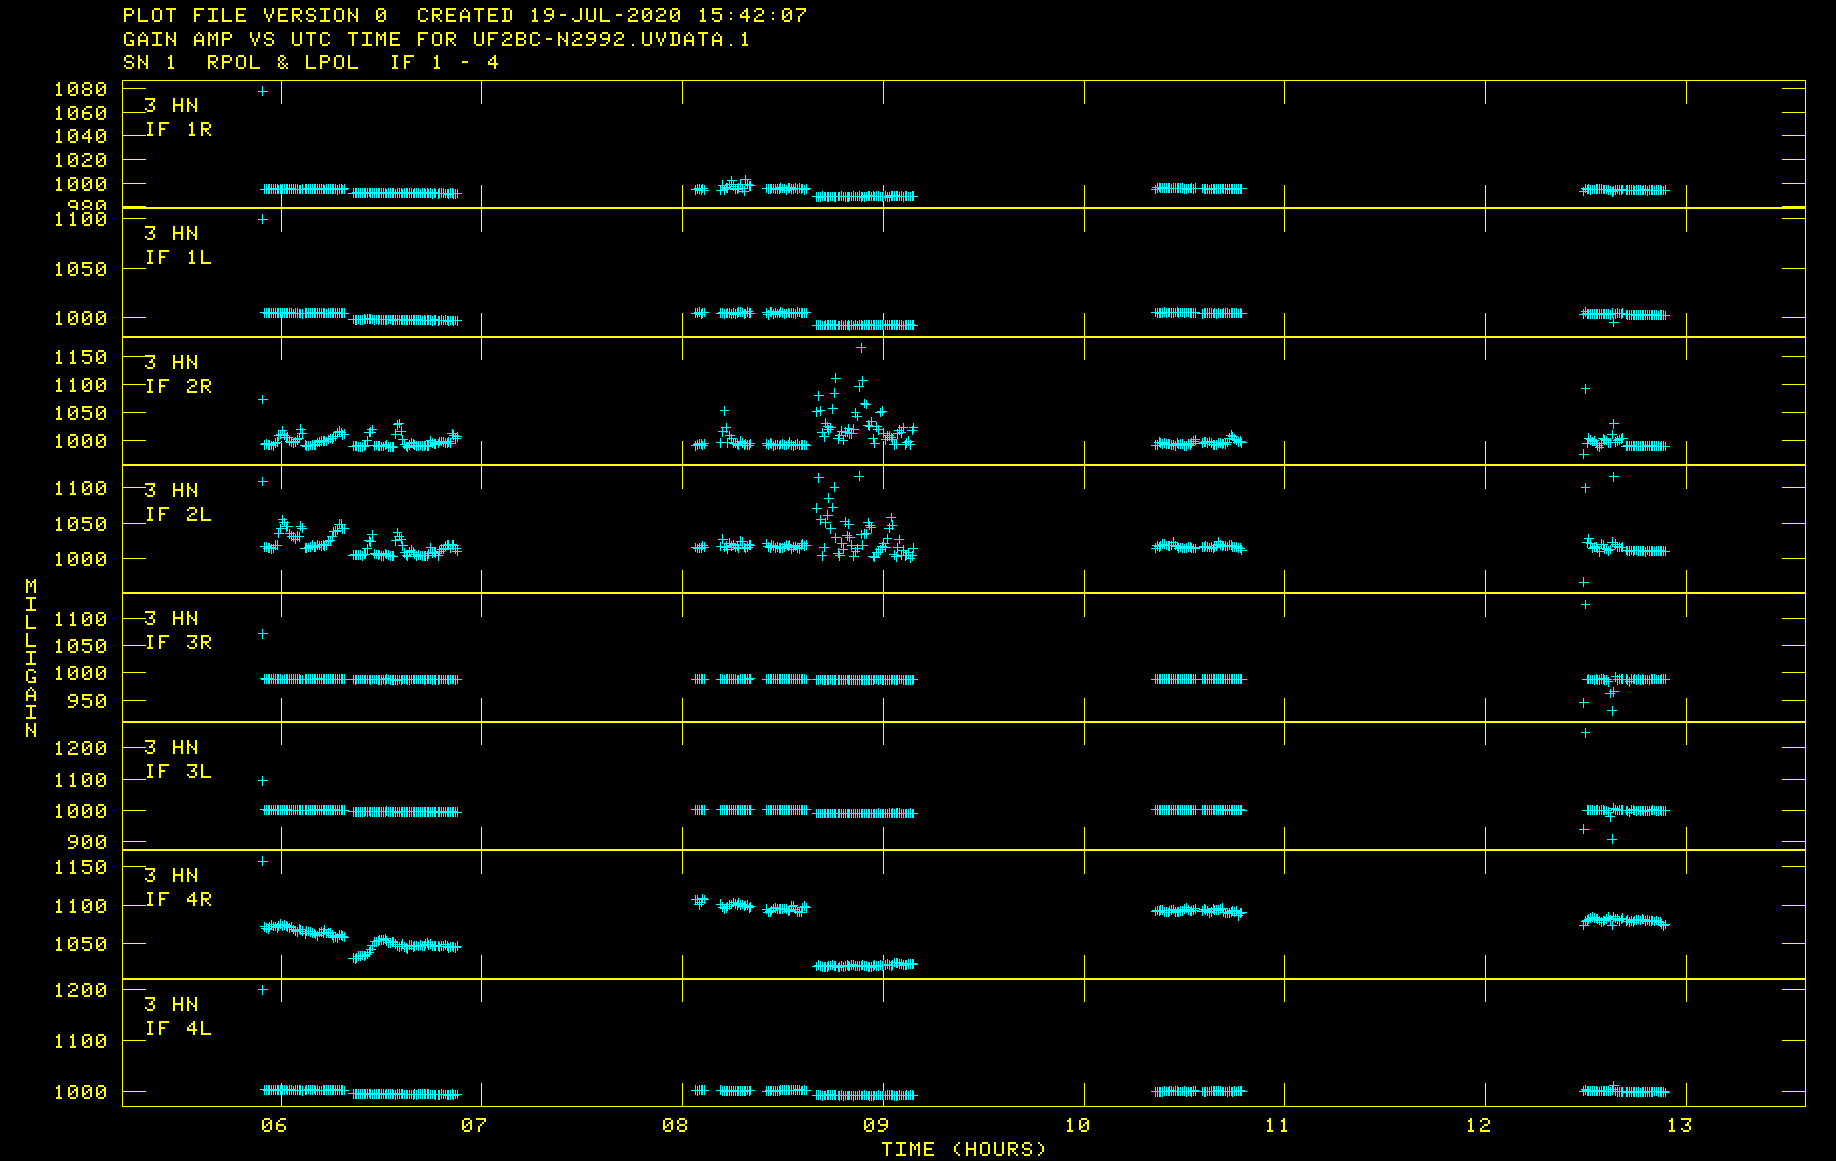Click the '10' hour tick label
Screen dimensions: 1836x1161
click(1077, 1125)
